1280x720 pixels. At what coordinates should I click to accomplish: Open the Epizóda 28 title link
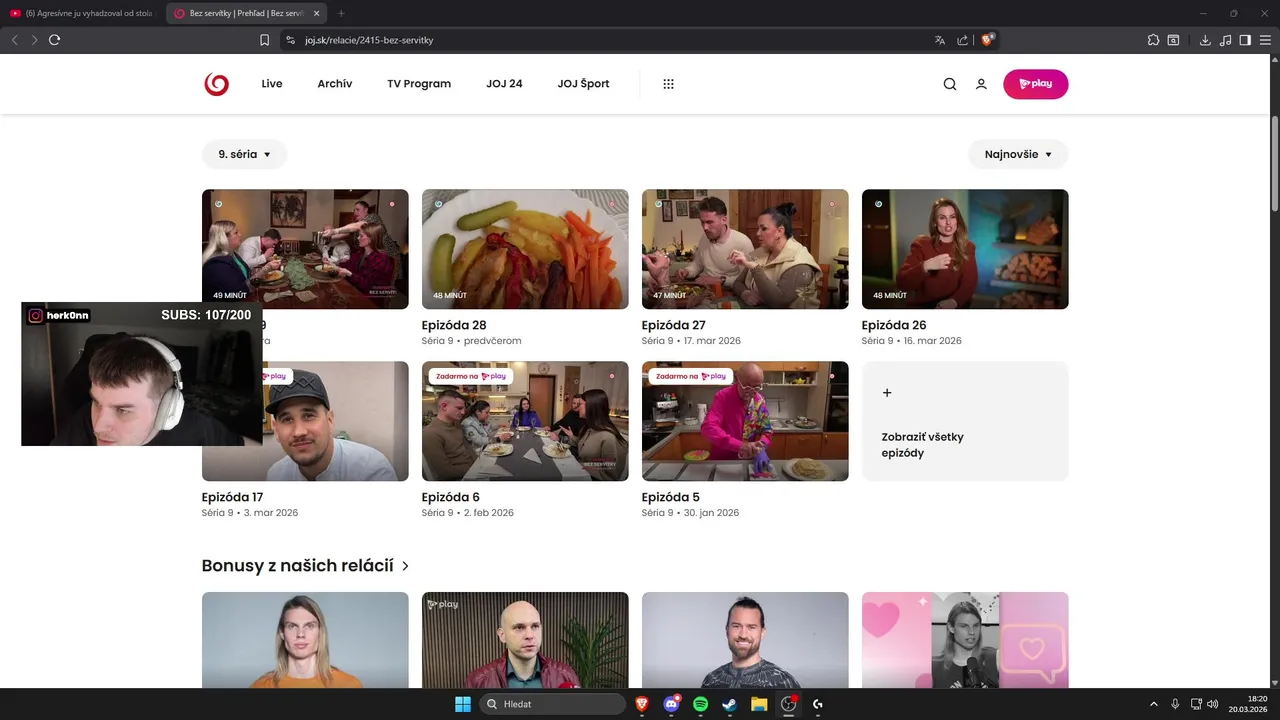coord(454,325)
